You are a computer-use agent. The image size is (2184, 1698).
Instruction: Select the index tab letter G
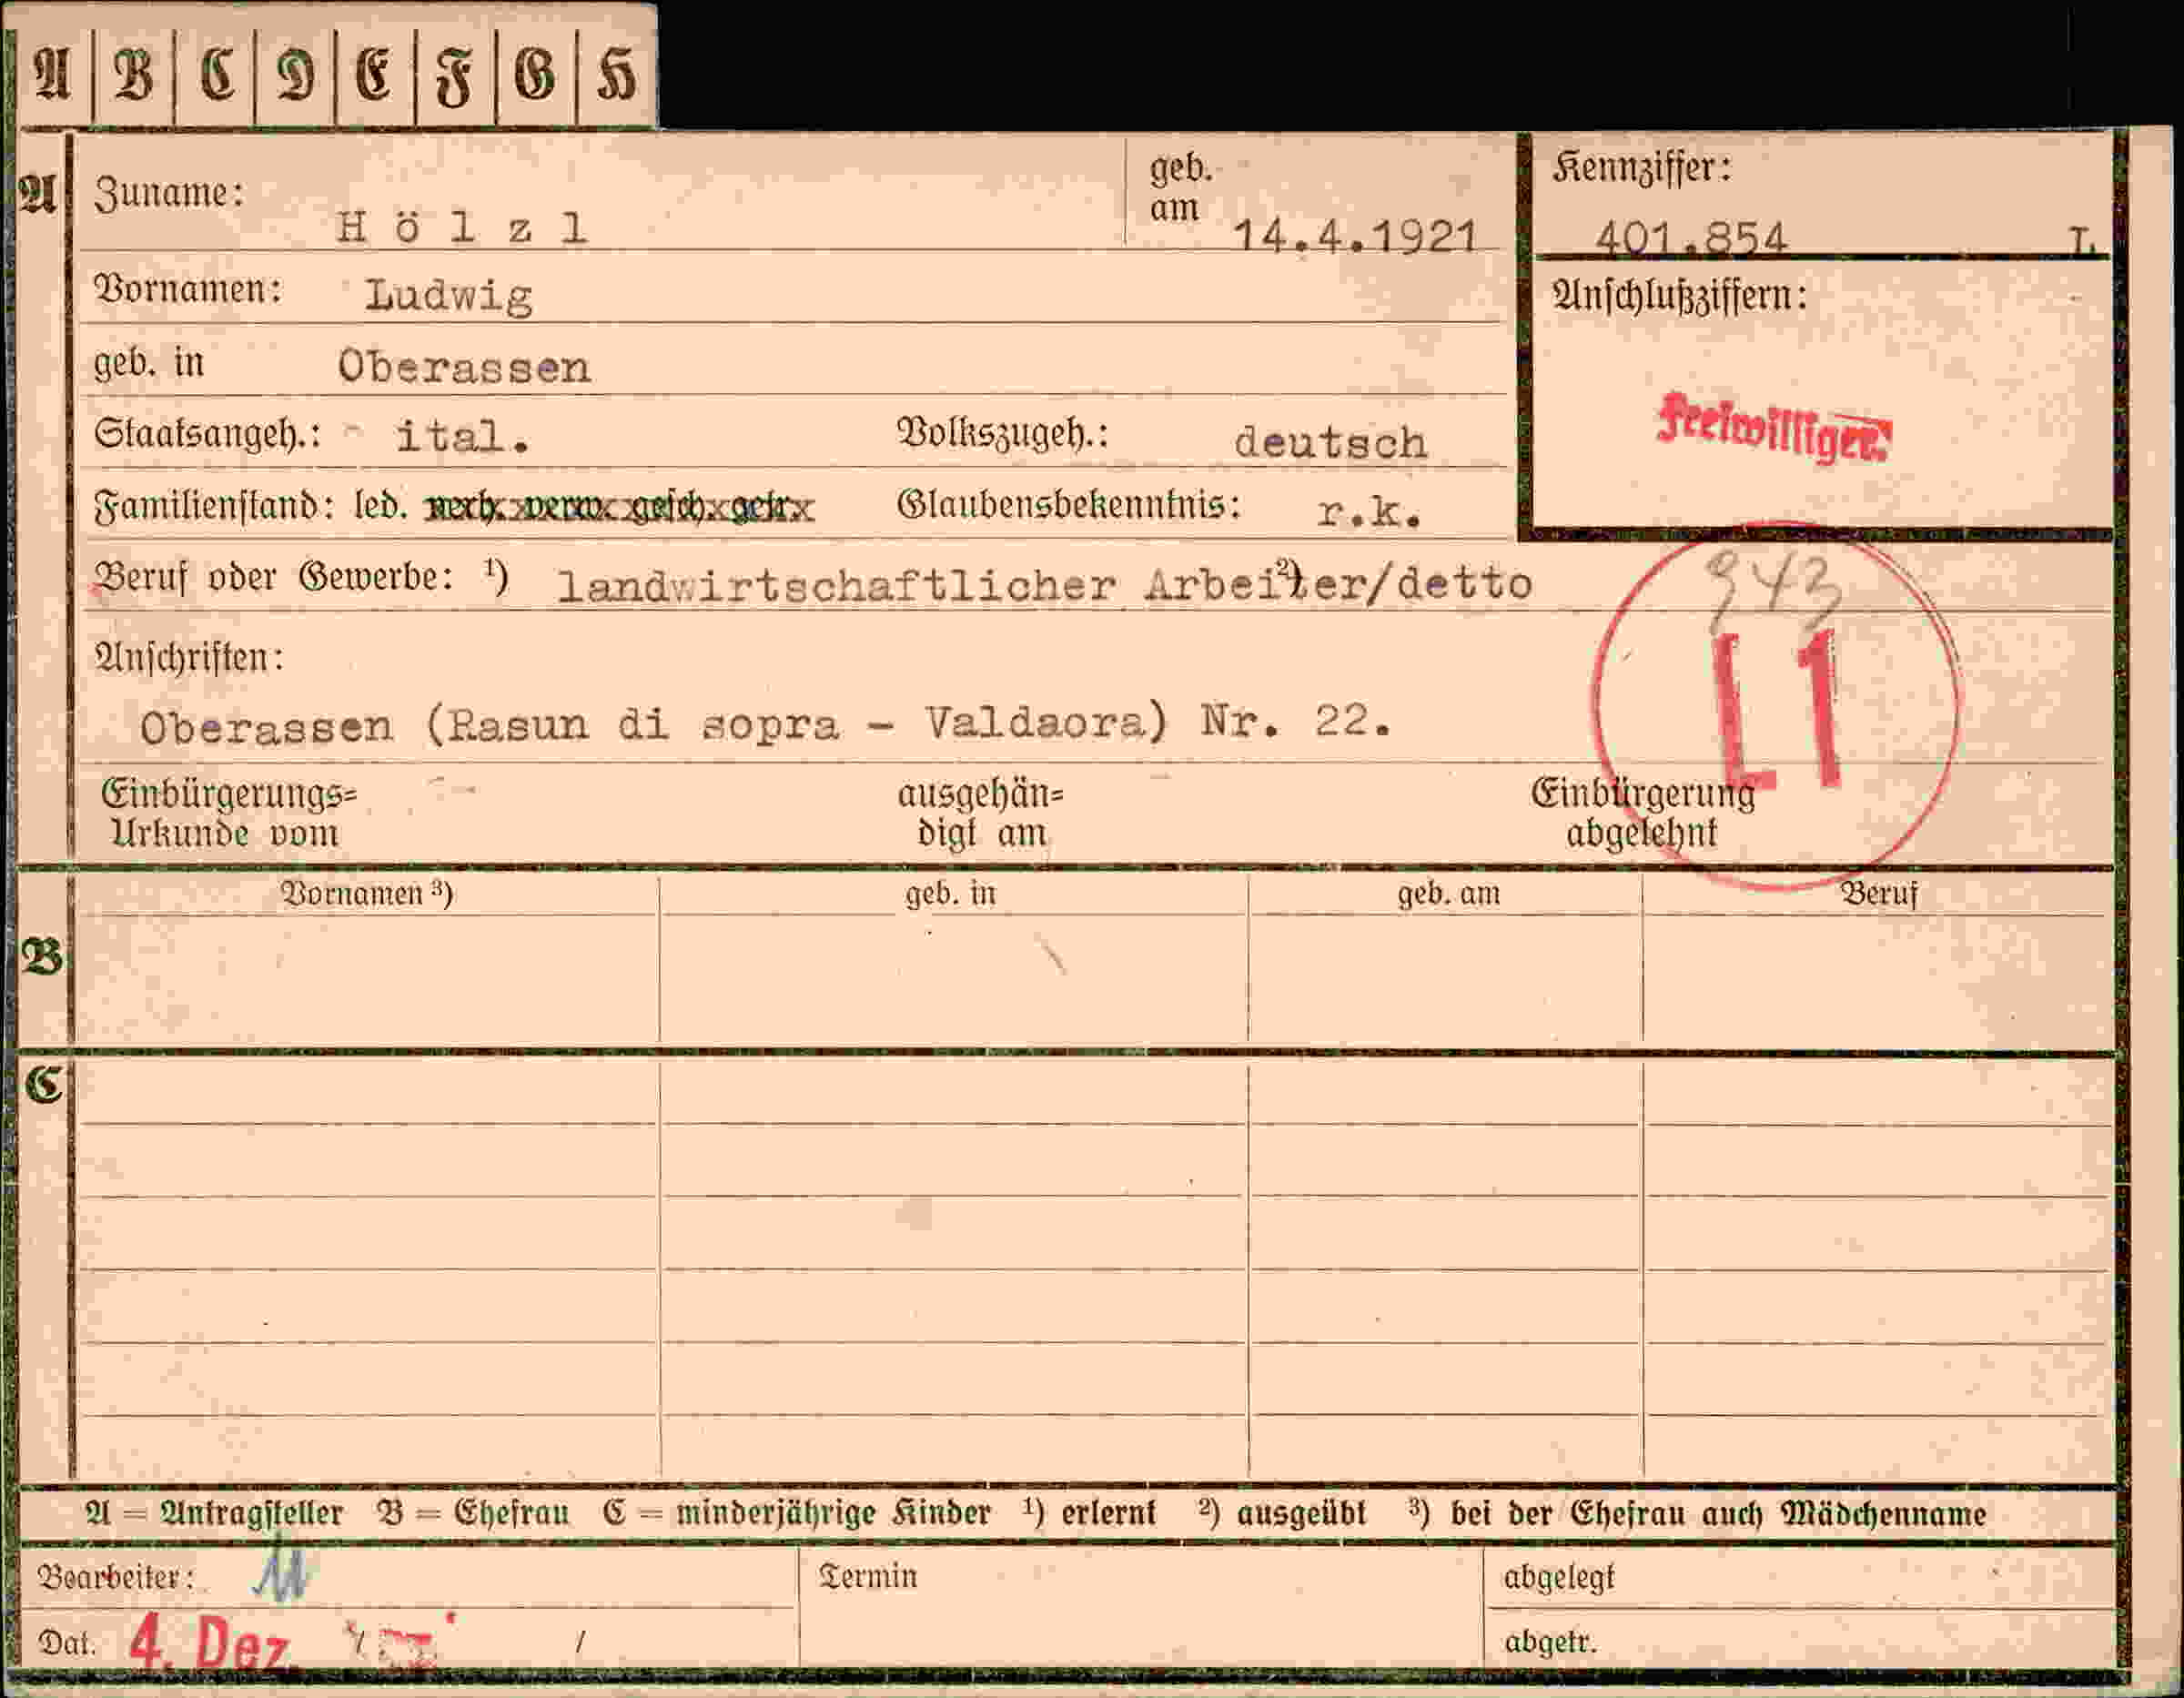pos(535,74)
